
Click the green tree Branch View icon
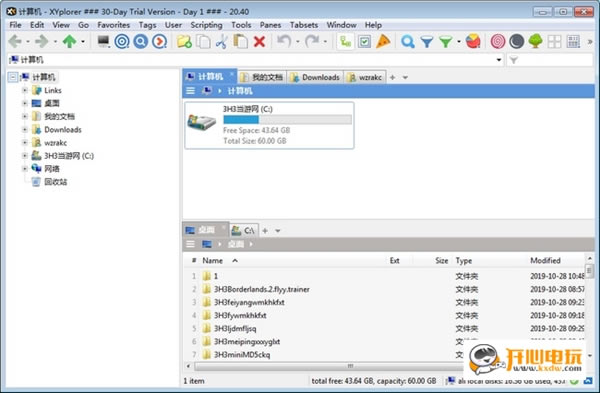pyautogui.click(x=536, y=41)
